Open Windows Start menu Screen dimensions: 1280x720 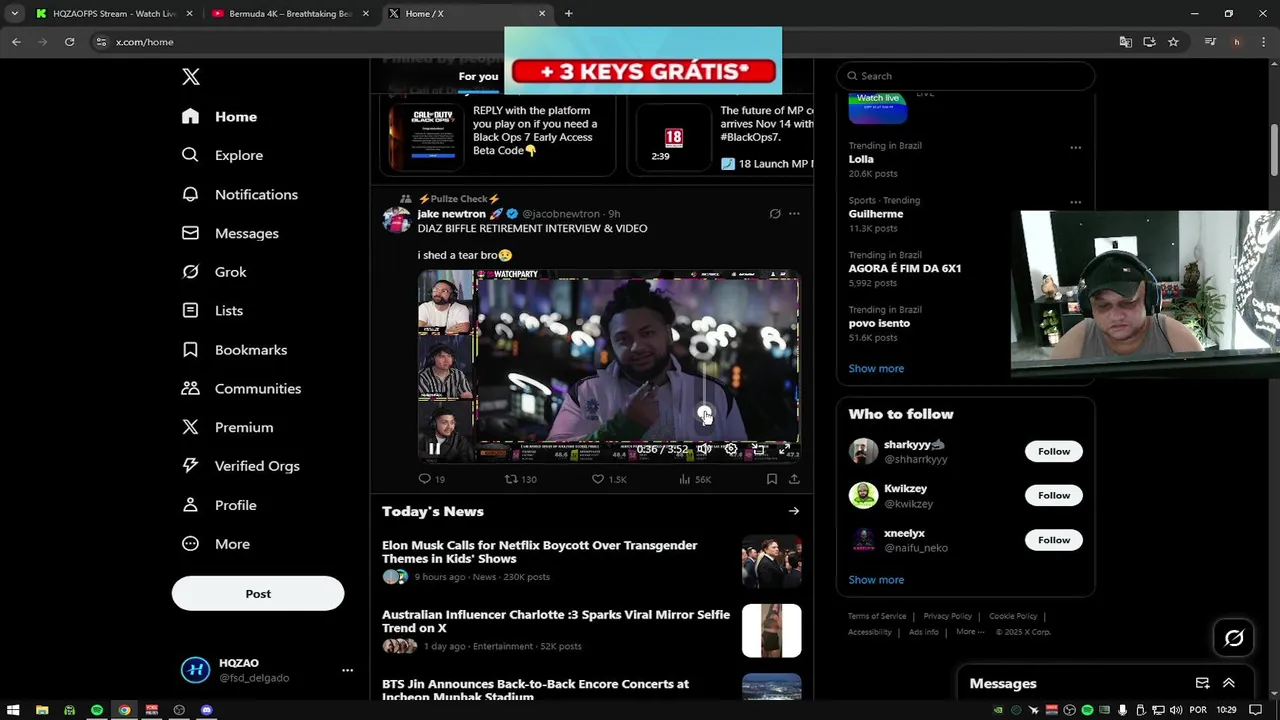pos(14,710)
